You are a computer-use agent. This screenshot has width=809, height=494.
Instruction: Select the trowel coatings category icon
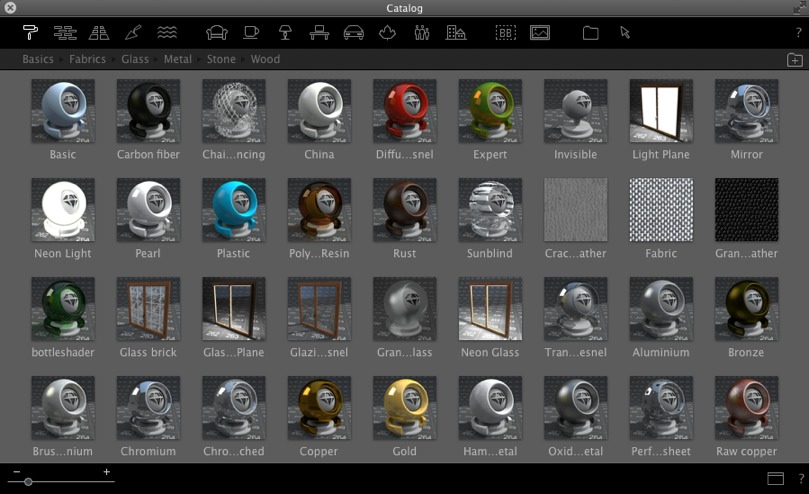[133, 33]
